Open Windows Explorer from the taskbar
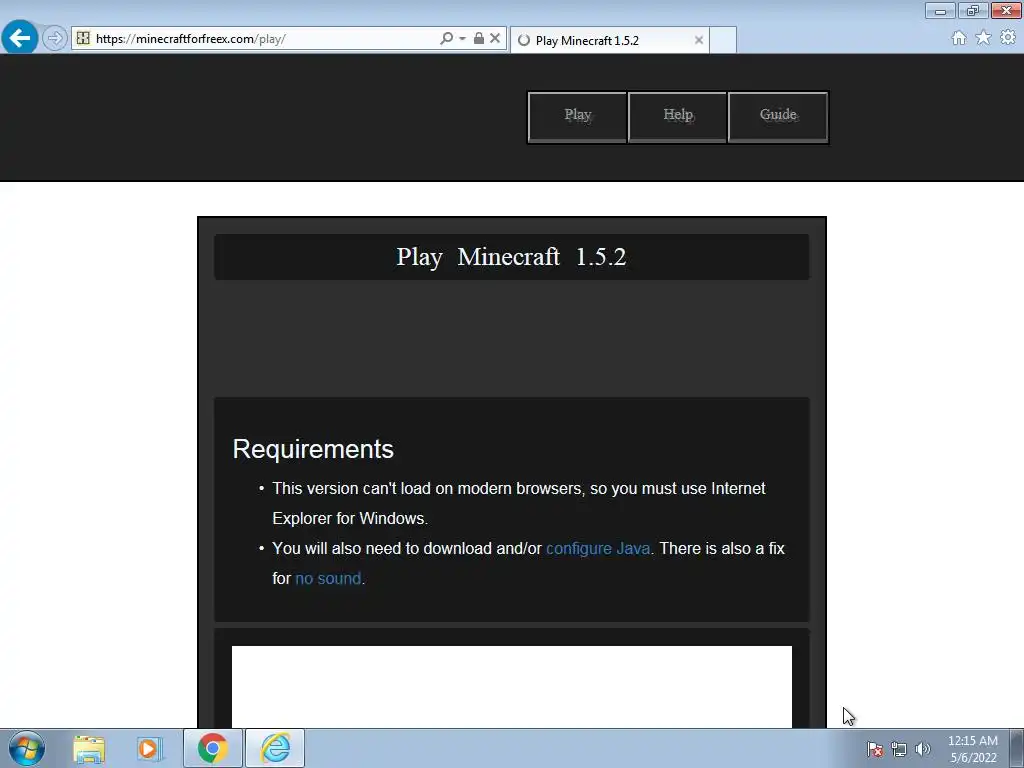This screenshot has width=1024, height=768. tap(89, 748)
